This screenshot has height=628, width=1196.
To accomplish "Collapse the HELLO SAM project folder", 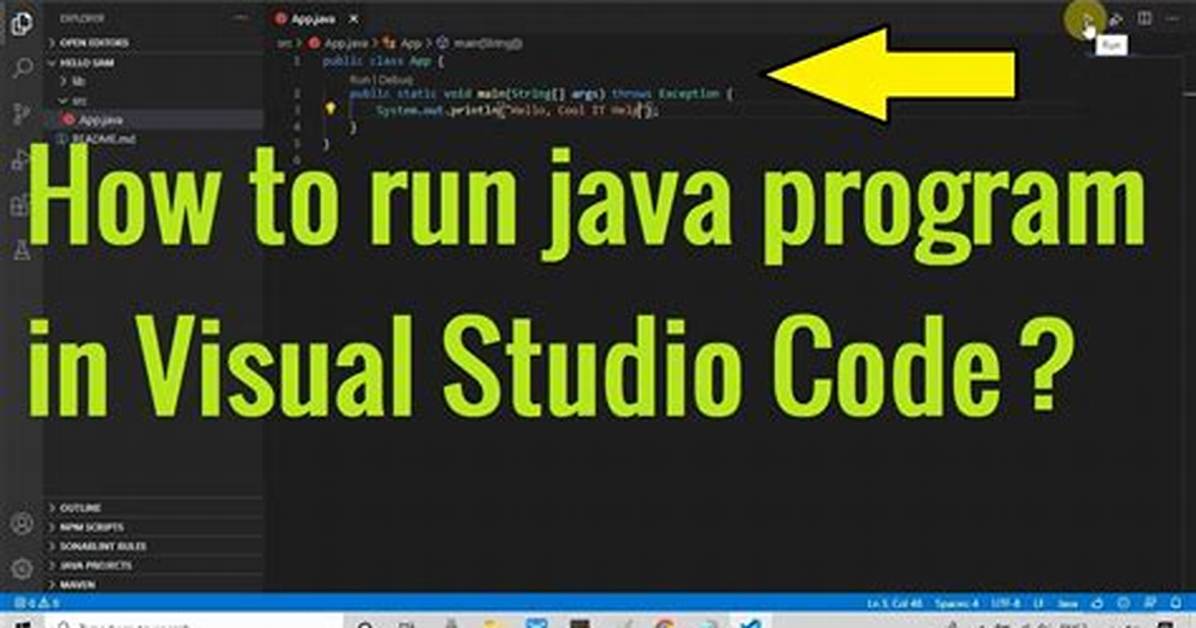I will pos(153,63).
